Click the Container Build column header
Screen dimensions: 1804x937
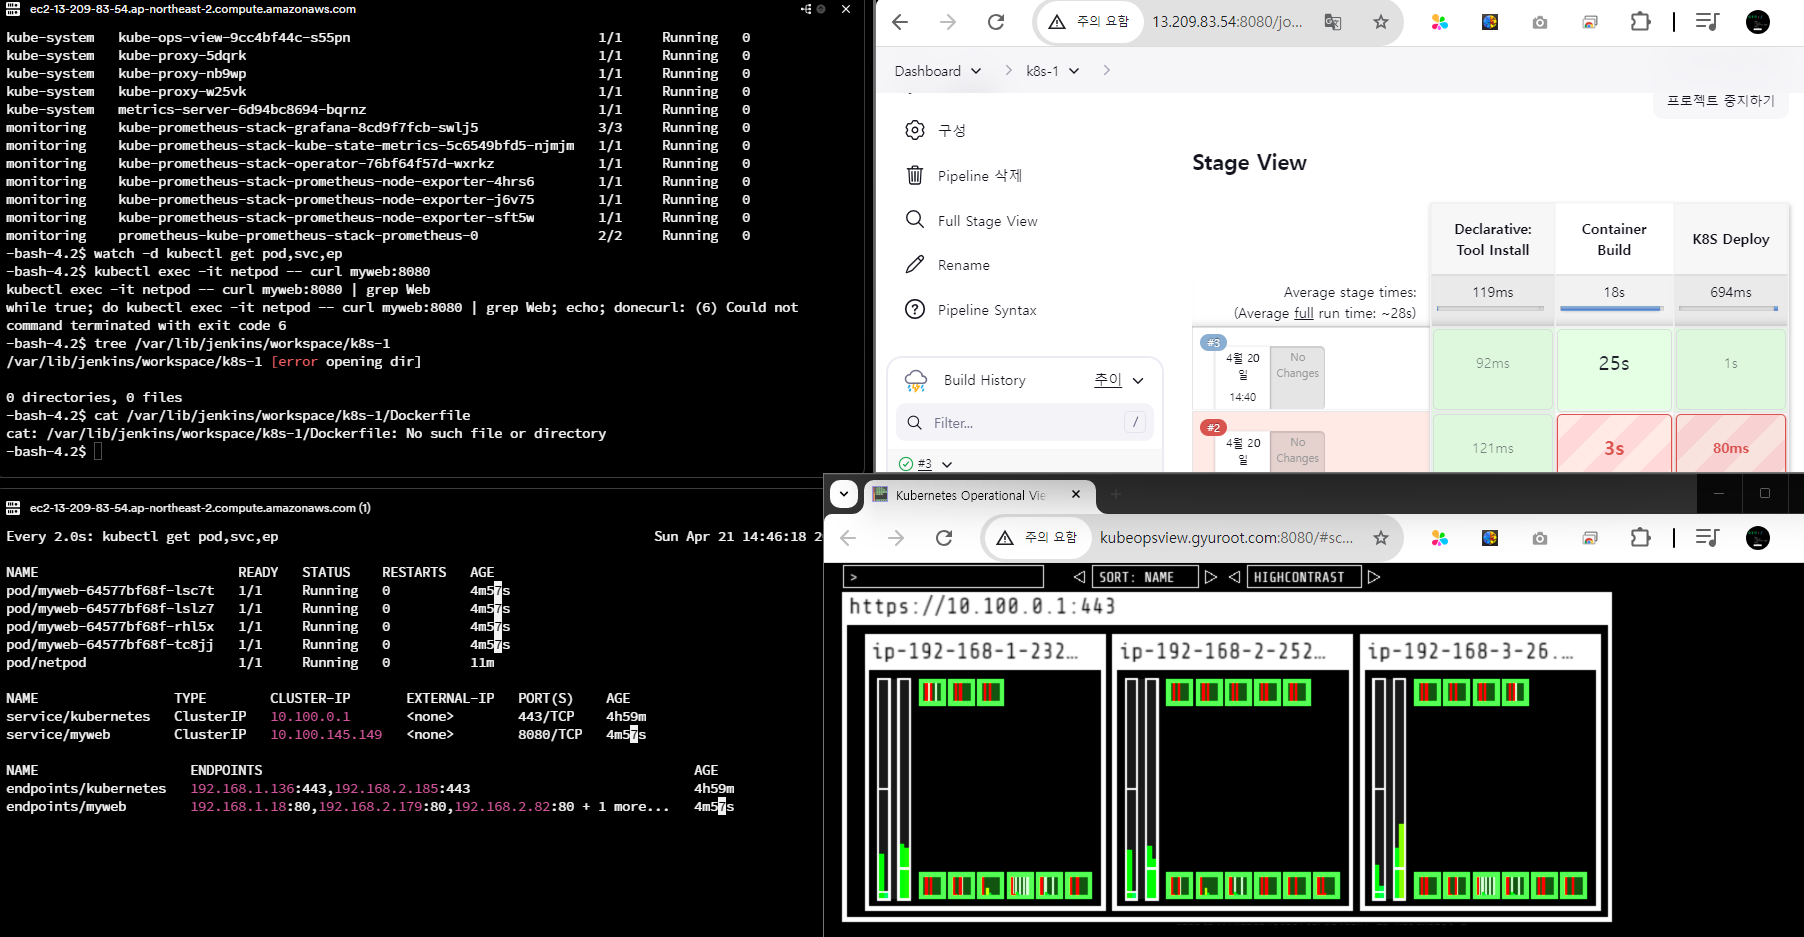[x=1614, y=239]
